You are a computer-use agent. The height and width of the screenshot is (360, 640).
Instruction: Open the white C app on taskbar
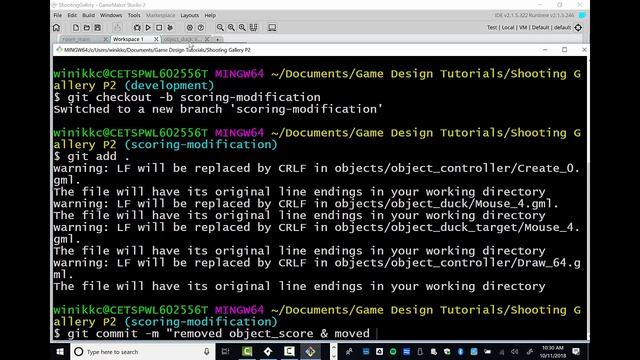point(289,351)
